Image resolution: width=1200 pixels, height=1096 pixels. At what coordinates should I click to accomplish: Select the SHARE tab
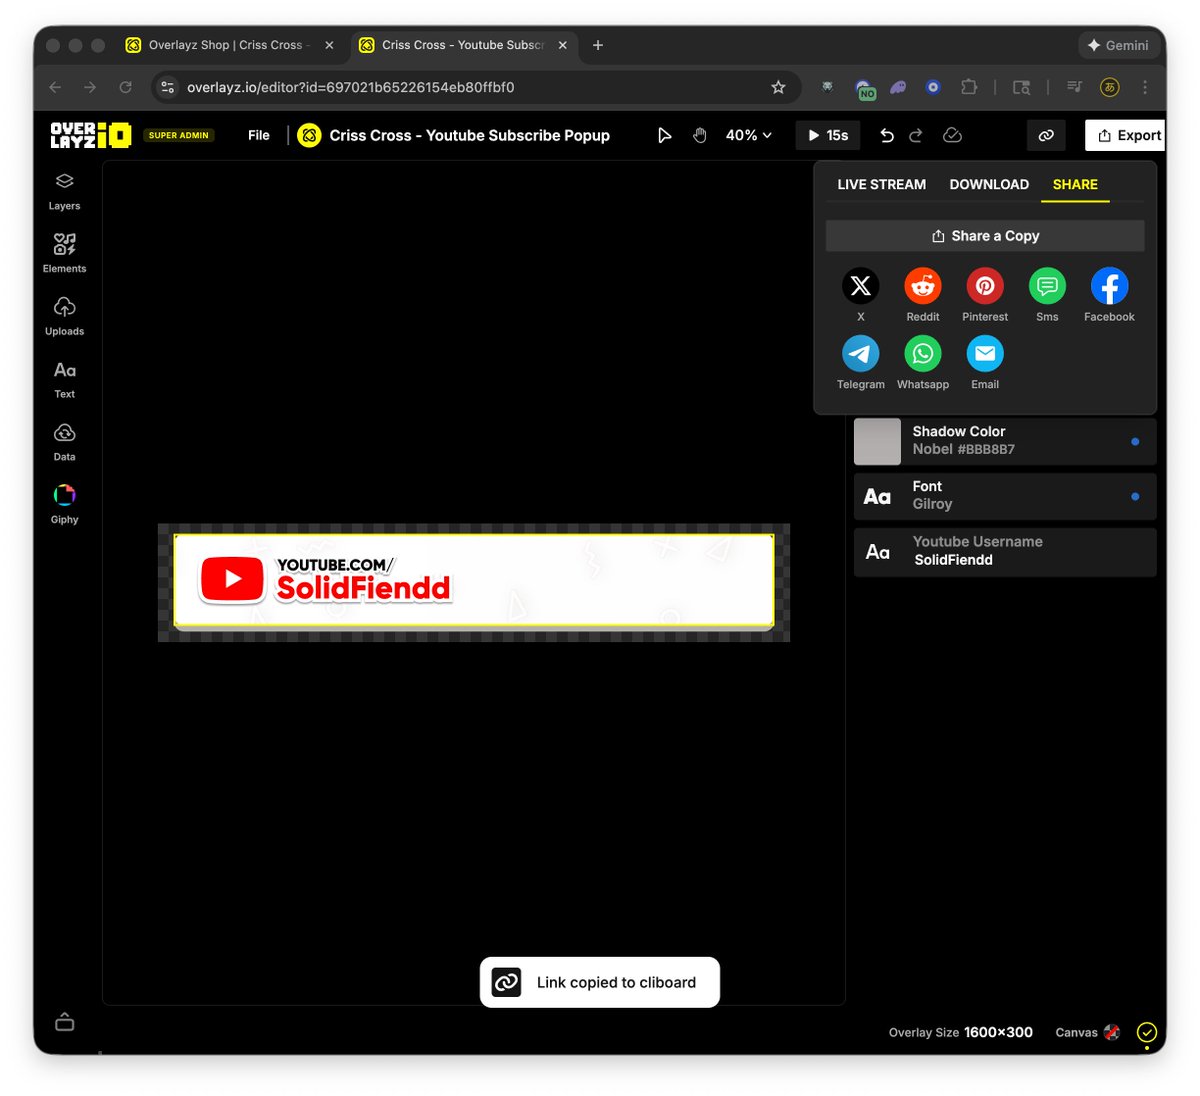pyautogui.click(x=1075, y=184)
